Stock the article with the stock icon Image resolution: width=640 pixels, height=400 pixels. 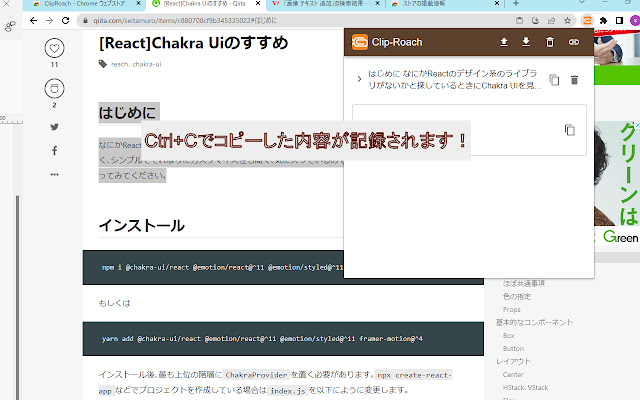click(54, 88)
